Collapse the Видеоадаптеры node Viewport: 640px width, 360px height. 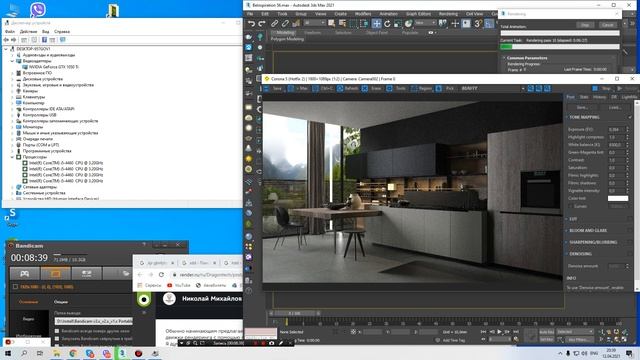point(12,61)
